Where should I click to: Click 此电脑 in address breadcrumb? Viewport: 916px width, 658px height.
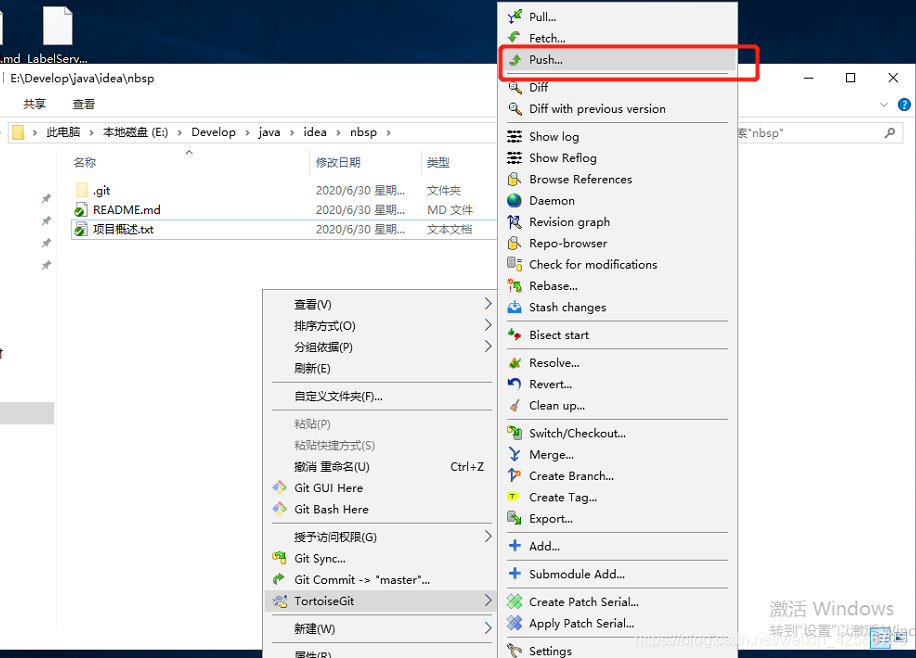pyautogui.click(x=63, y=132)
